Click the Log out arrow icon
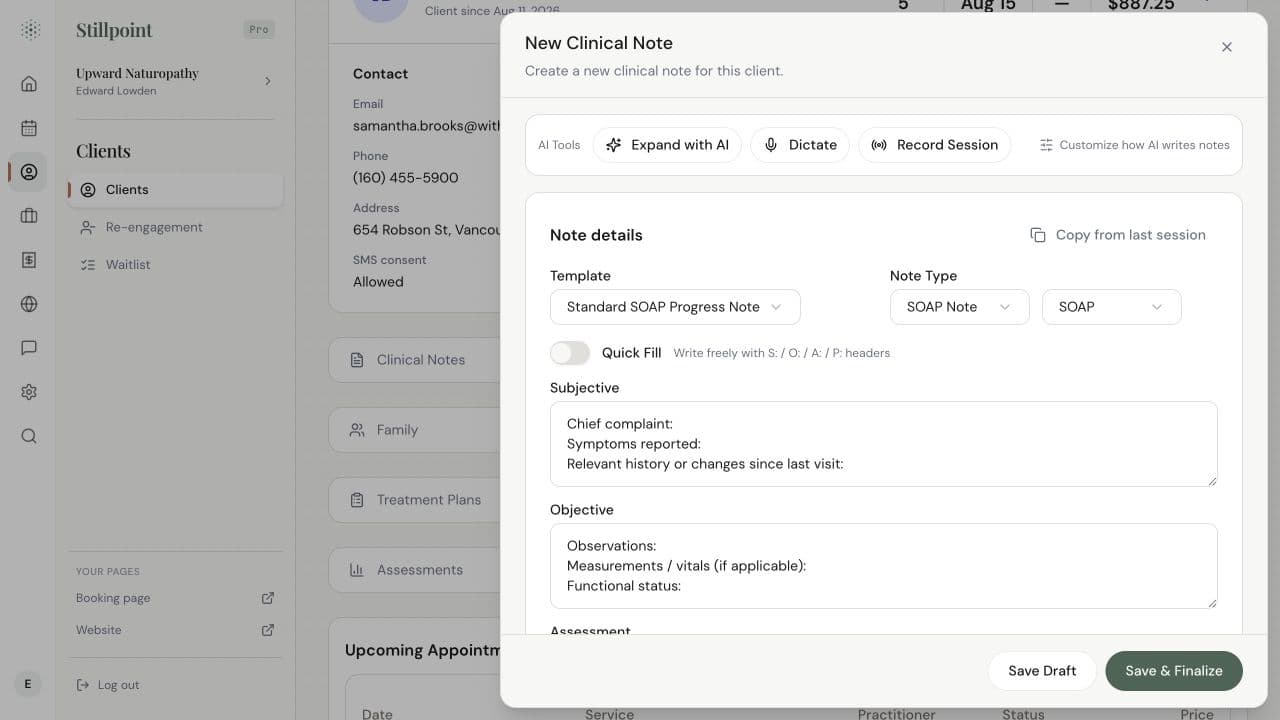This screenshot has height=720, width=1280. point(84,685)
